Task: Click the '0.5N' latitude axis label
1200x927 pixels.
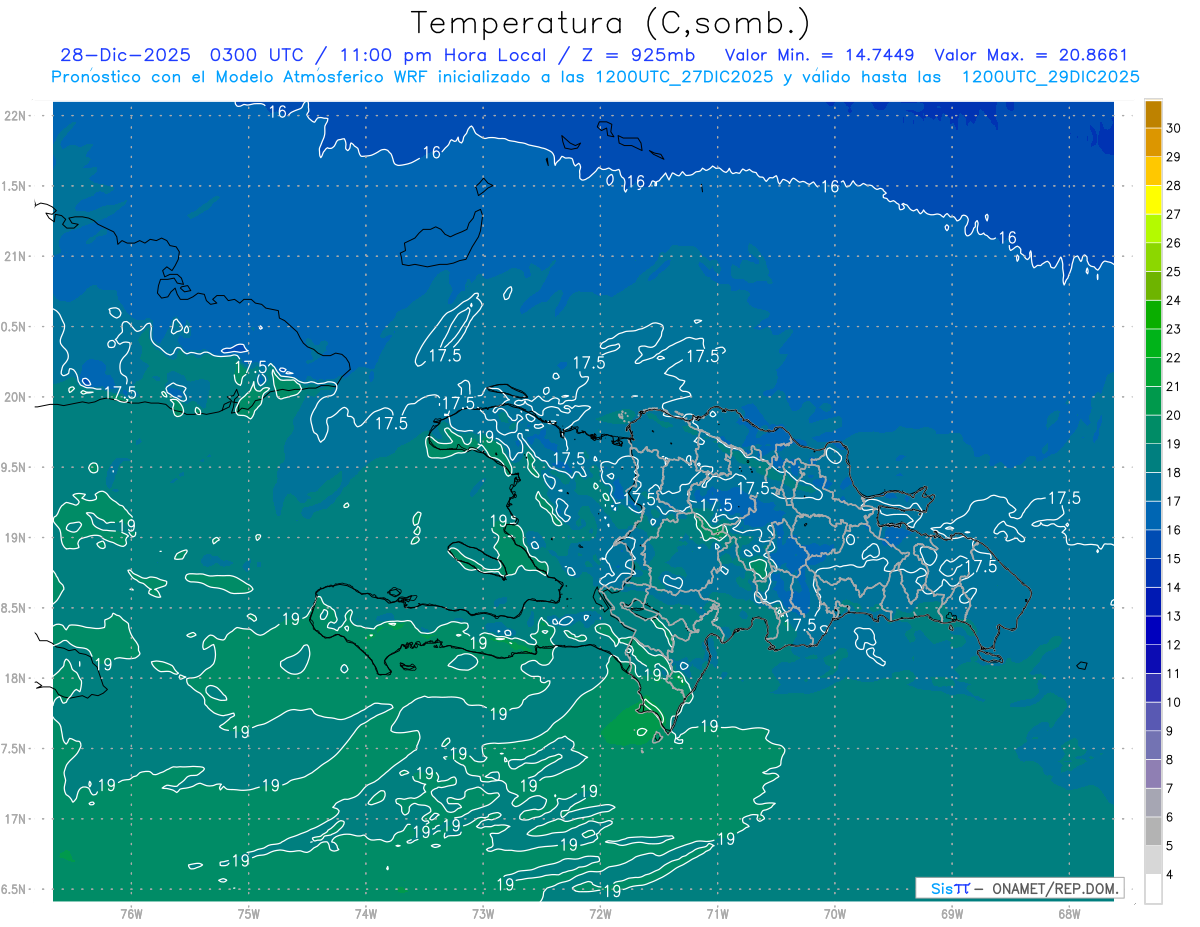Action: pos(15,327)
